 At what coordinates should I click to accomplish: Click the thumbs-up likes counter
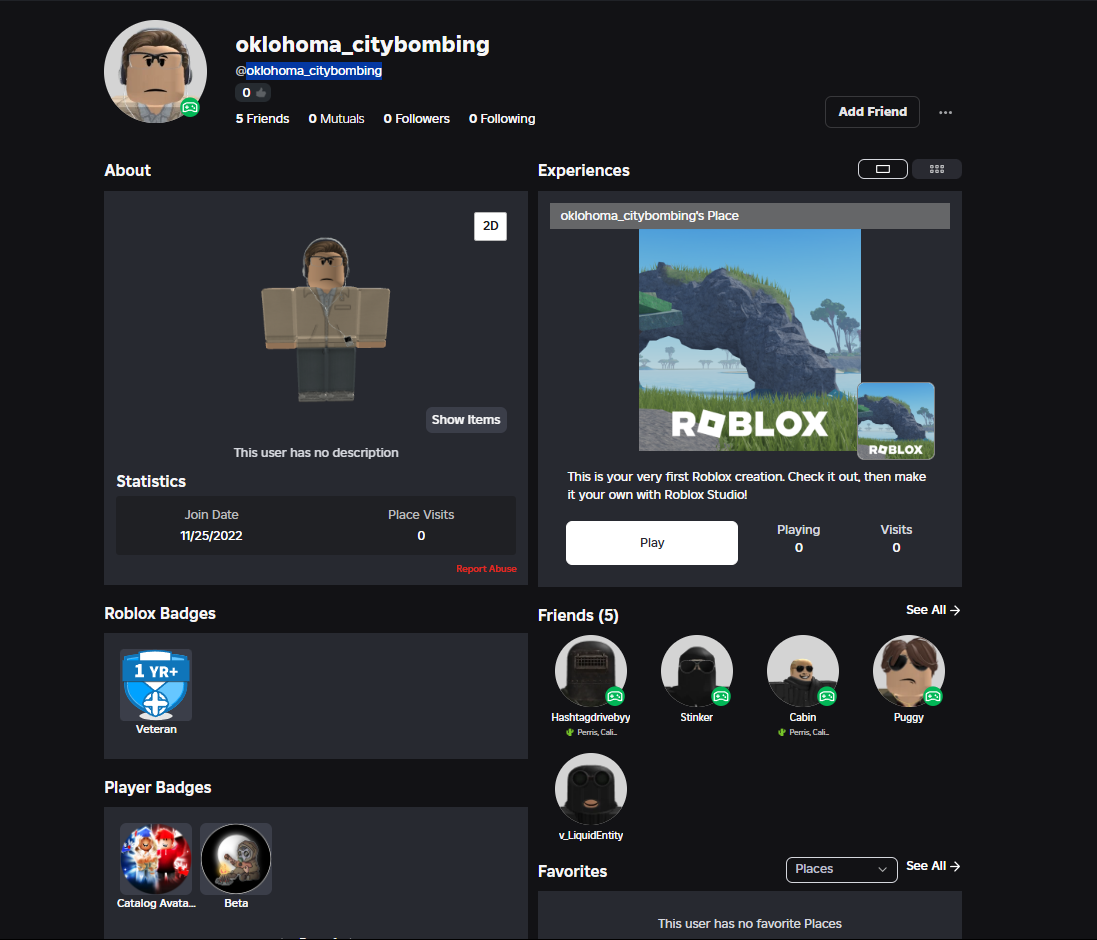[x=253, y=92]
